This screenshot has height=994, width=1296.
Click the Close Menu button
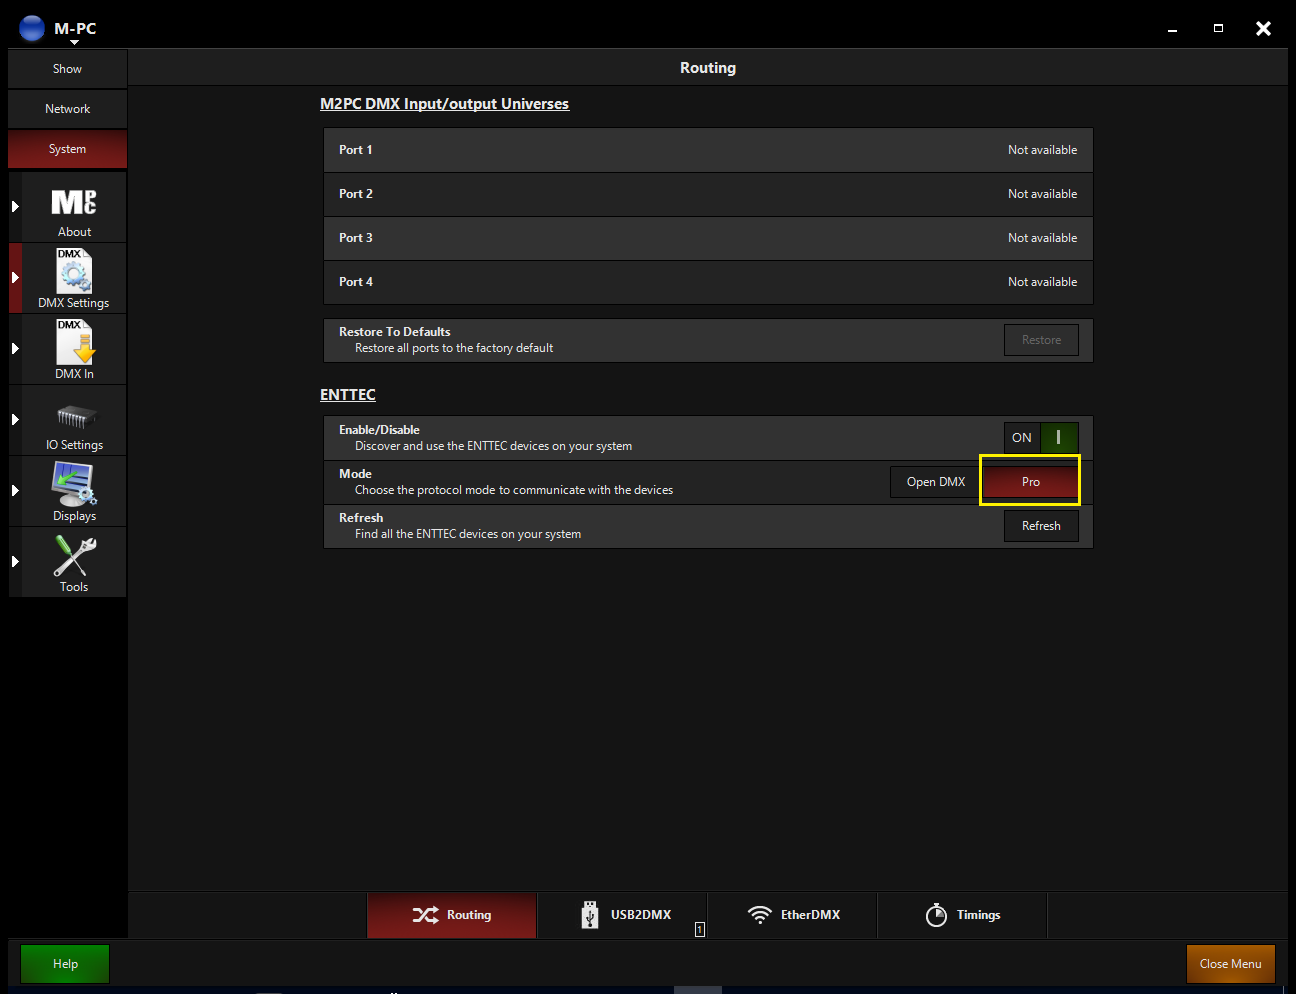(1230, 964)
